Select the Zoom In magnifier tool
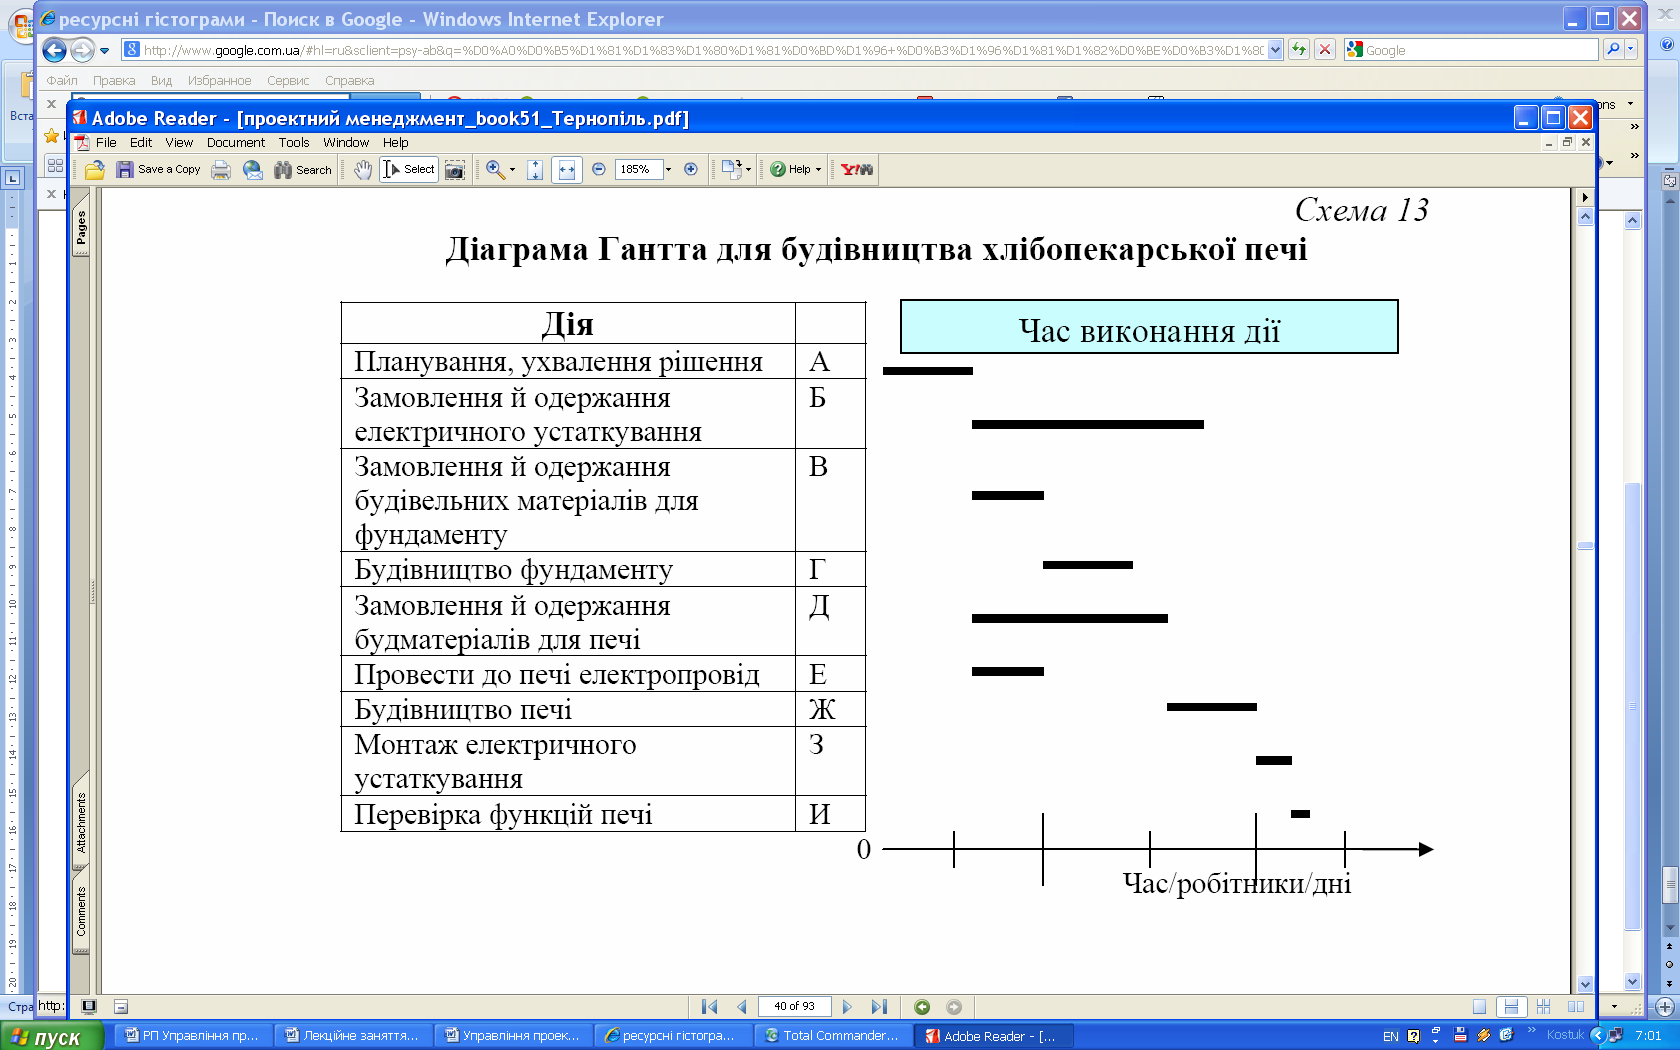This screenshot has width=1680, height=1050. pyautogui.click(x=495, y=169)
